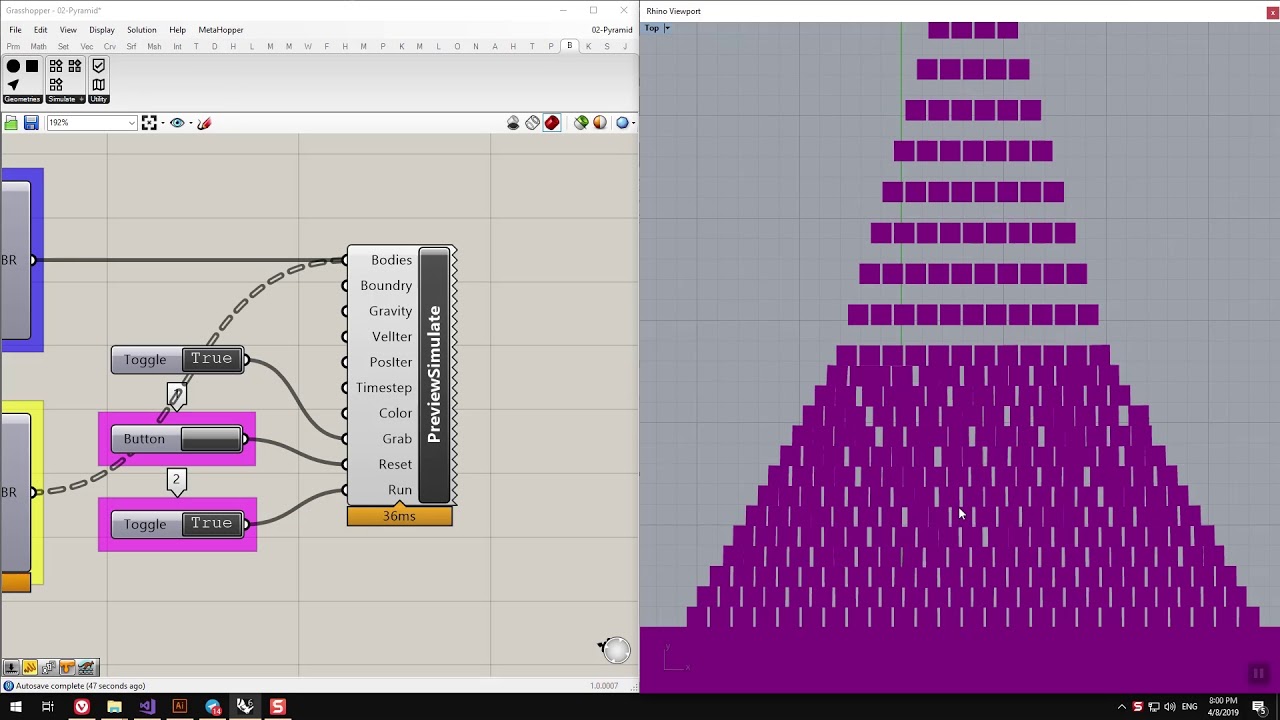Switch to the Prm component tab
This screenshot has height=720, width=1280.
coord(13,47)
